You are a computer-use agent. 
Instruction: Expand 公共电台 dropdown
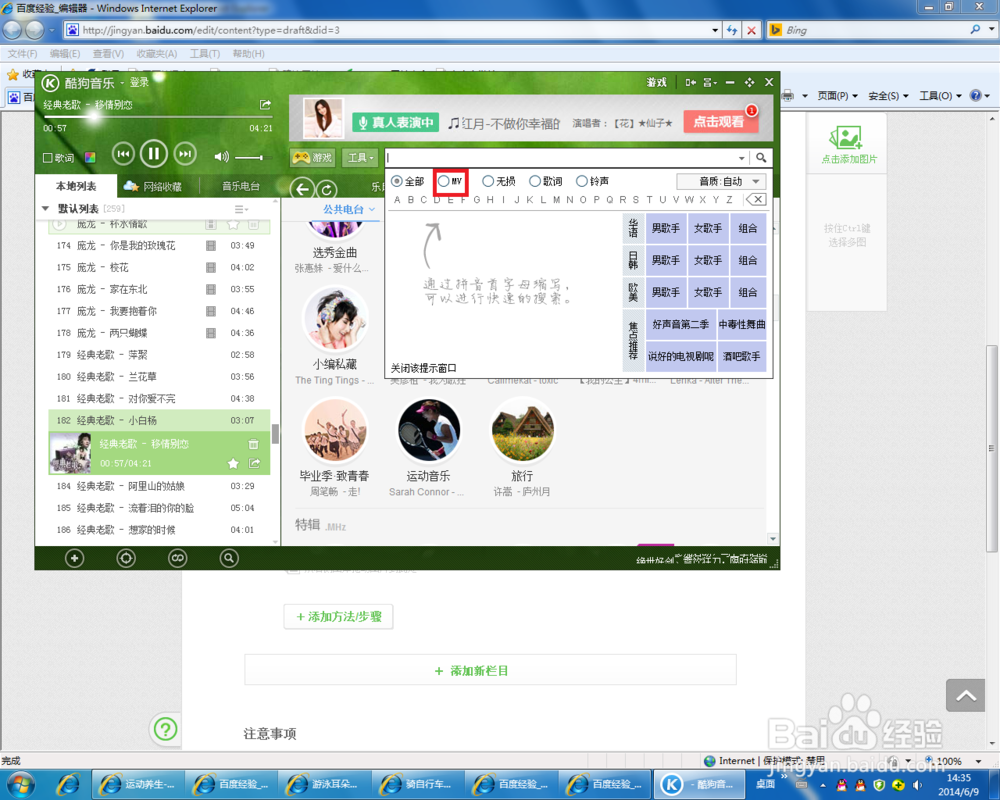tap(349, 209)
